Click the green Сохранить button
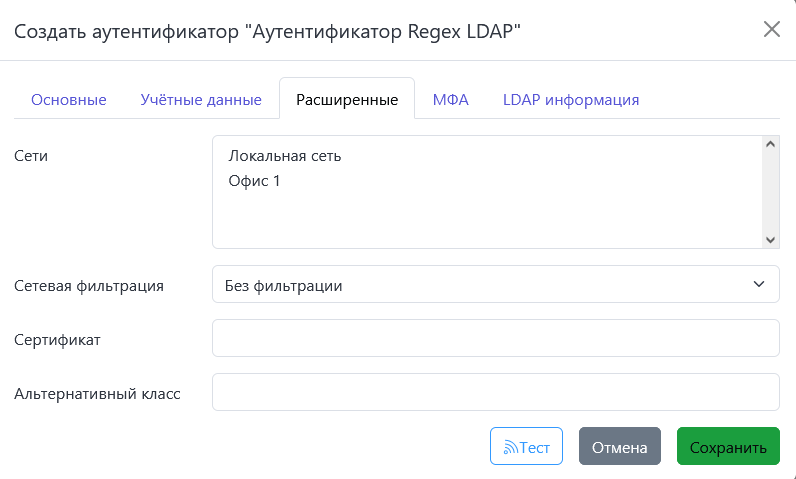This screenshot has width=796, height=479. 728,447
